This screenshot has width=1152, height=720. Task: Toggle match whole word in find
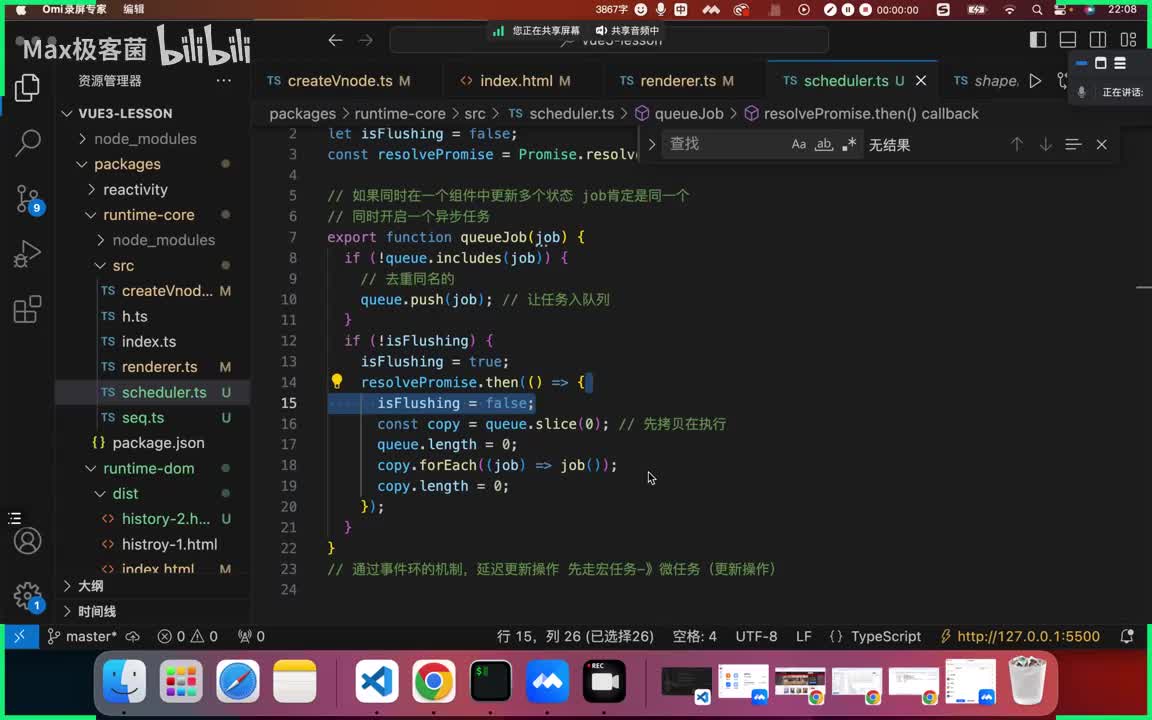point(824,144)
